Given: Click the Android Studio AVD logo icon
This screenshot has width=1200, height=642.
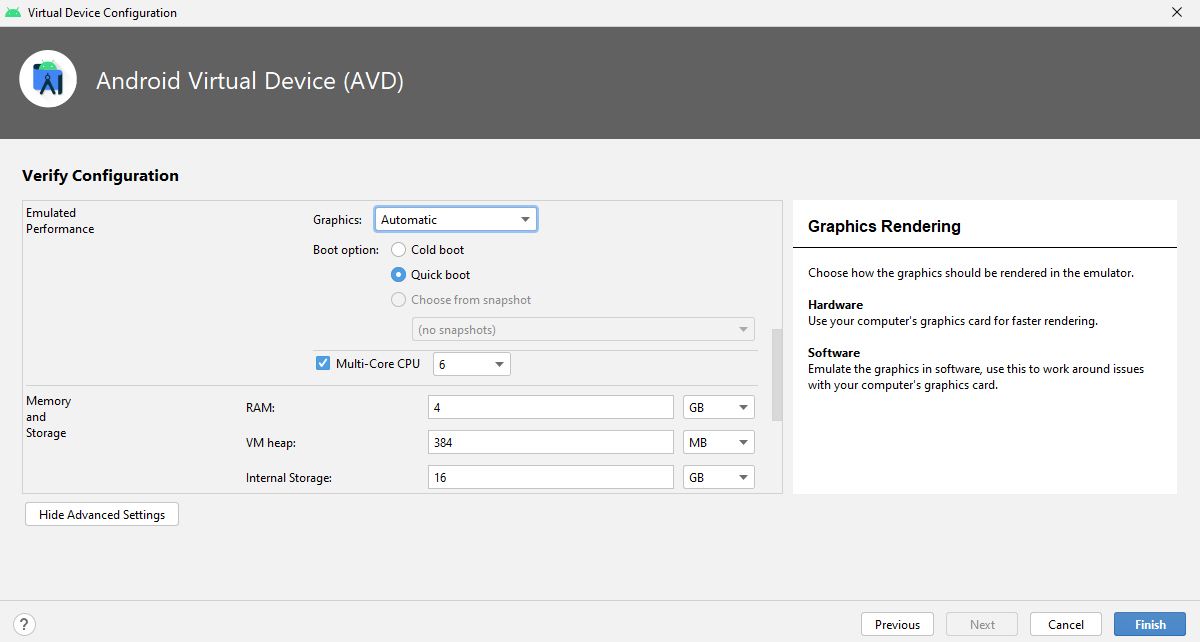Looking at the screenshot, I should [48, 79].
